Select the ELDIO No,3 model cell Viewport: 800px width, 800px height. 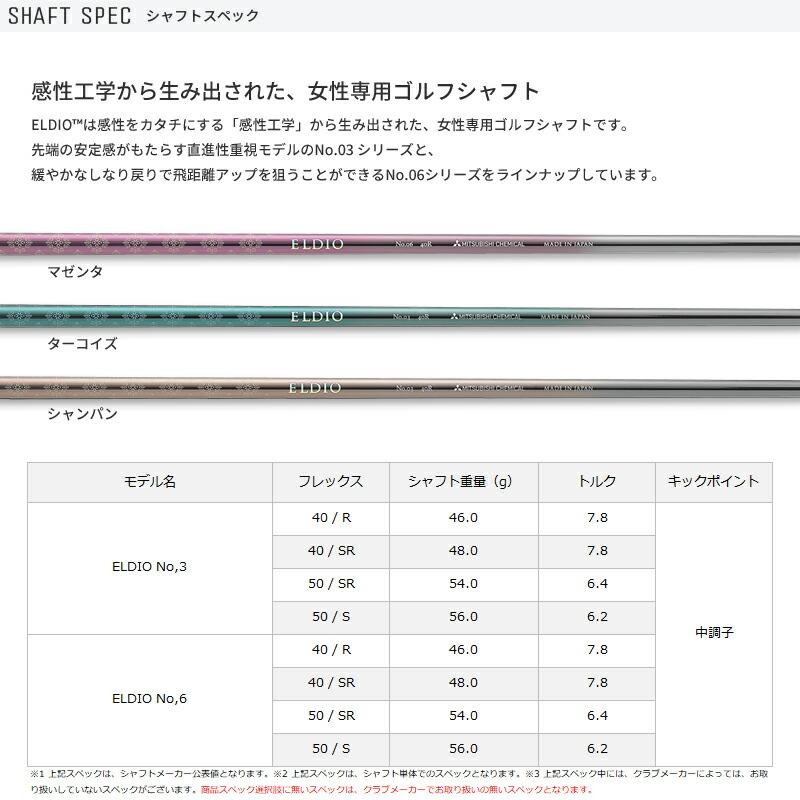click(x=150, y=568)
